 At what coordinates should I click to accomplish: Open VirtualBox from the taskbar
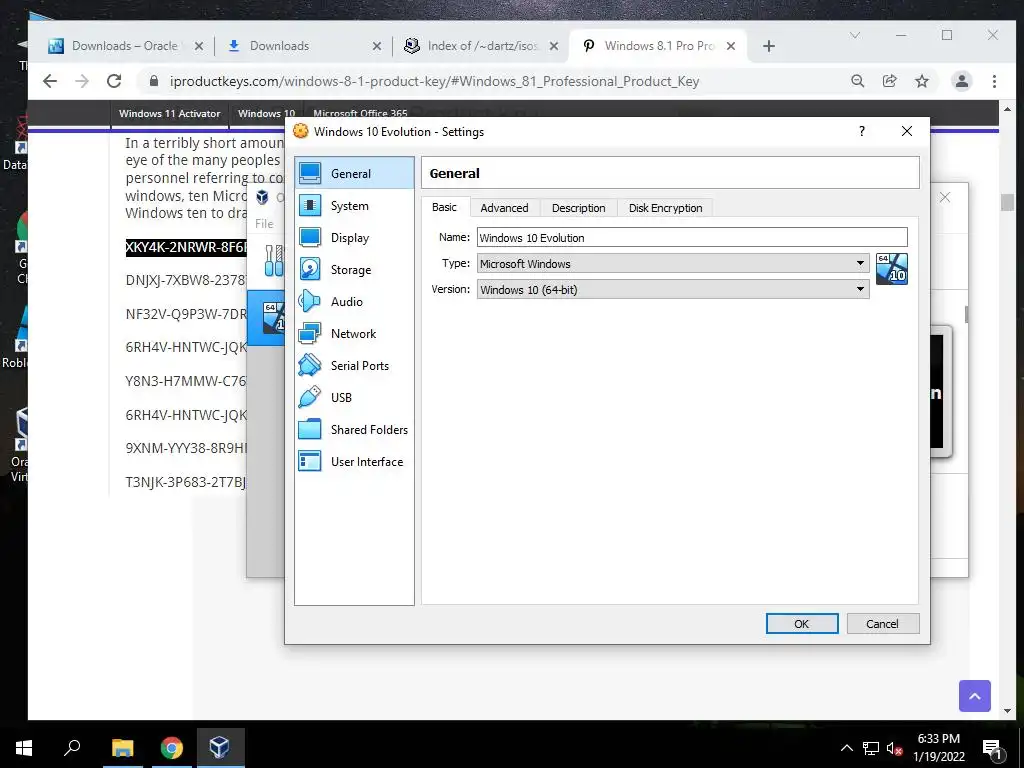click(x=219, y=748)
